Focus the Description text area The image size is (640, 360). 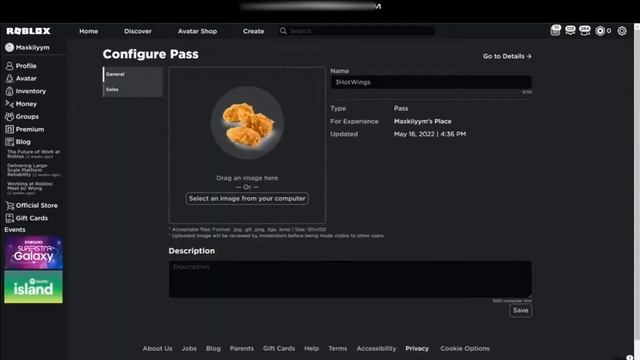point(350,279)
